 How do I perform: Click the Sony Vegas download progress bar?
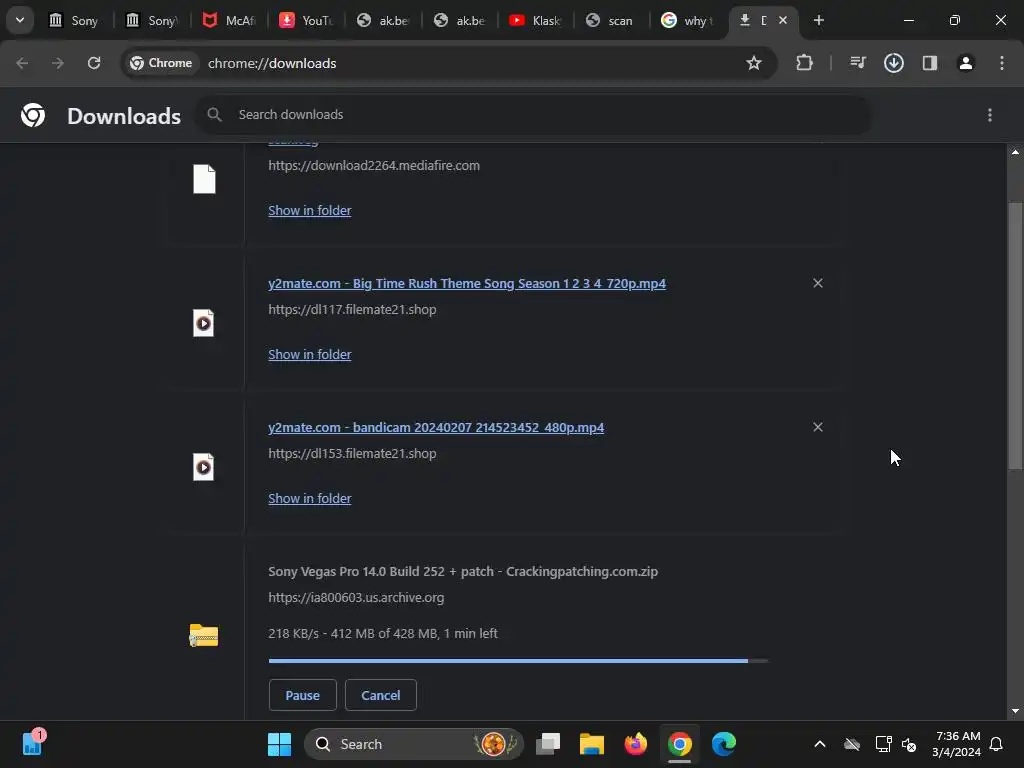click(x=518, y=661)
